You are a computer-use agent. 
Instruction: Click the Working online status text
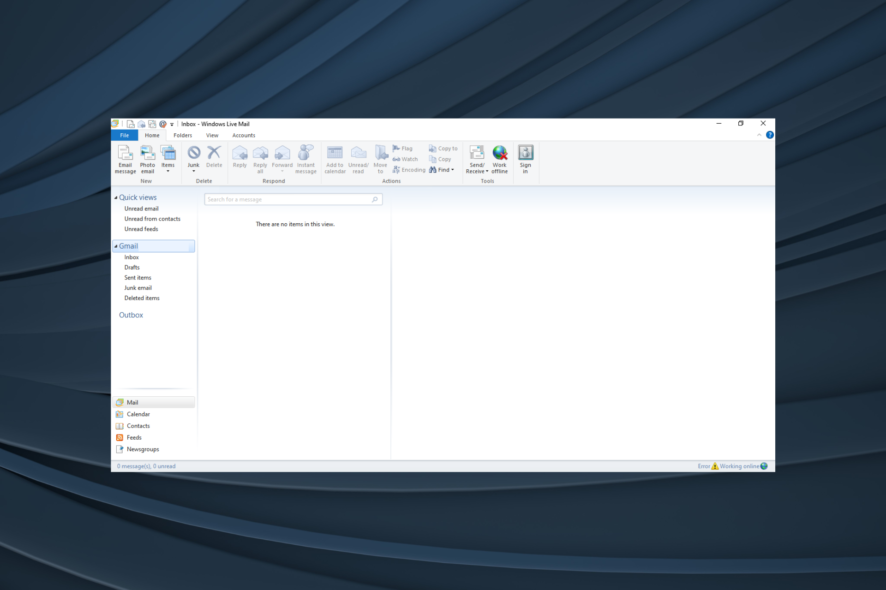(739, 466)
